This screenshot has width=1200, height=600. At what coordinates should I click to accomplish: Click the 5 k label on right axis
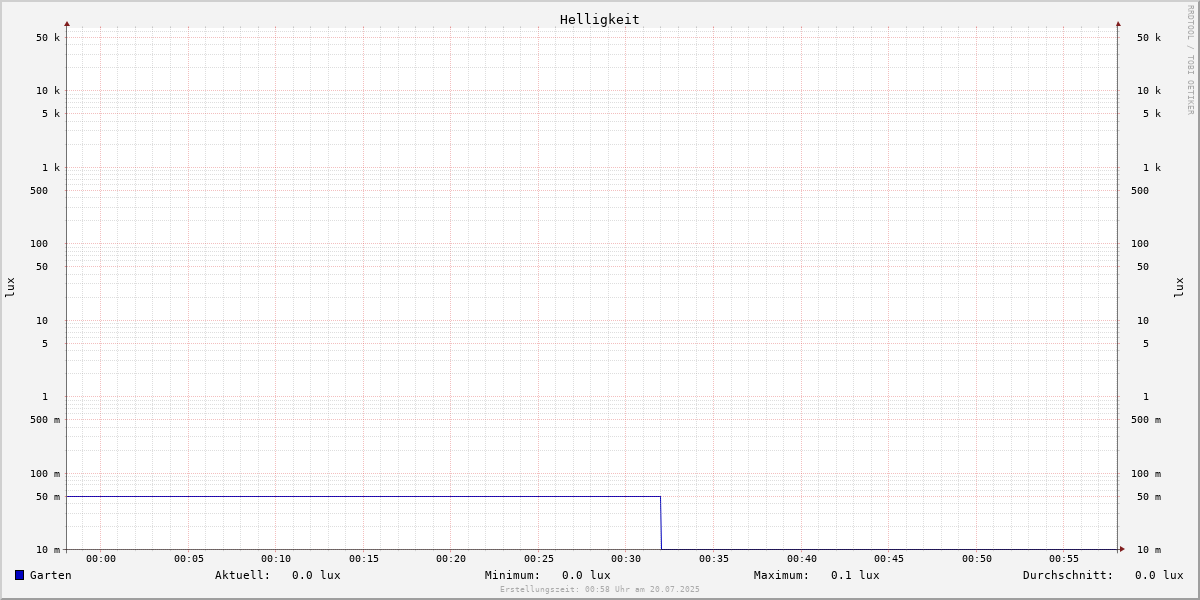tap(1152, 114)
